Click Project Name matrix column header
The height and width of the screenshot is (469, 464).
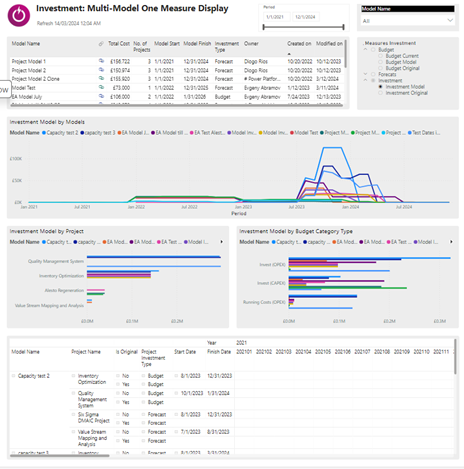86,352
